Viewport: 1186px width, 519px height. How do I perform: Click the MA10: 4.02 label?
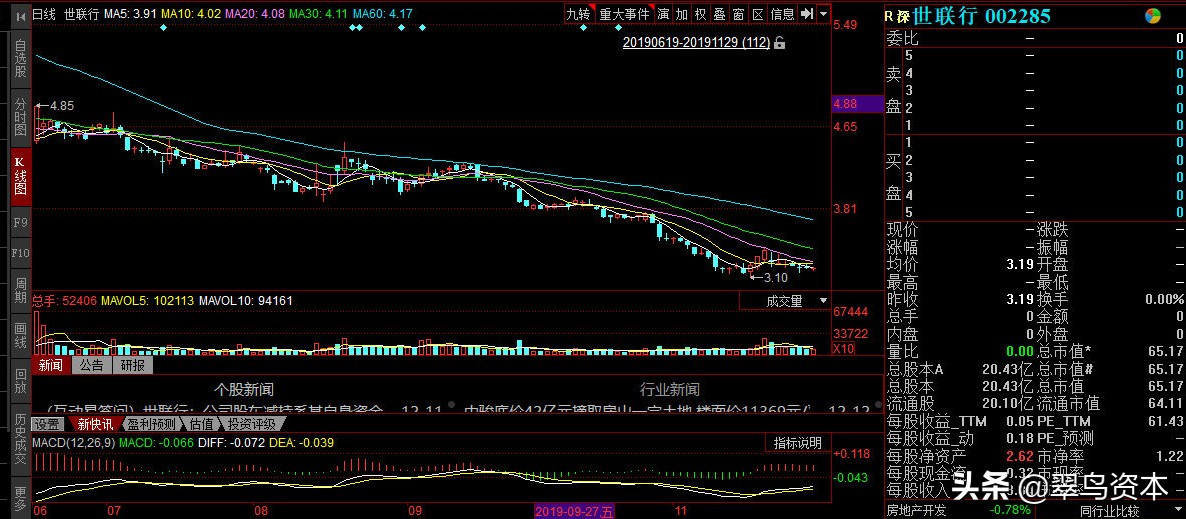pyautogui.click(x=191, y=14)
